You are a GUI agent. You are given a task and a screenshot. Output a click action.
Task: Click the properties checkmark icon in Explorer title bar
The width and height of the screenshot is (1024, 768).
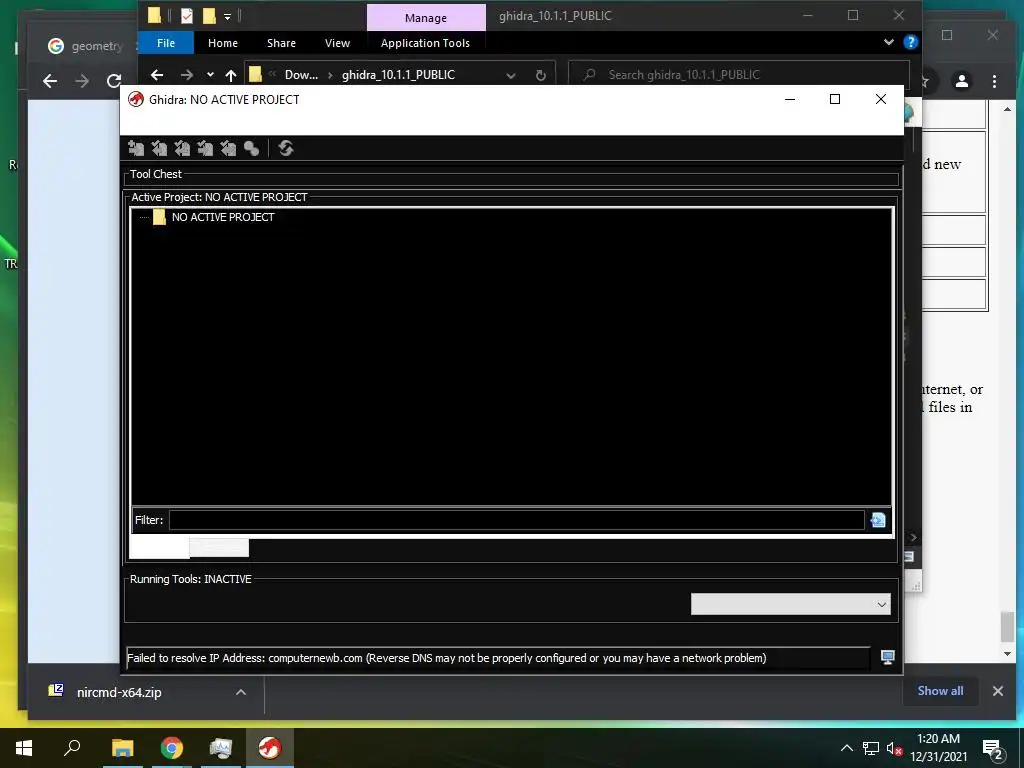pyautogui.click(x=187, y=16)
